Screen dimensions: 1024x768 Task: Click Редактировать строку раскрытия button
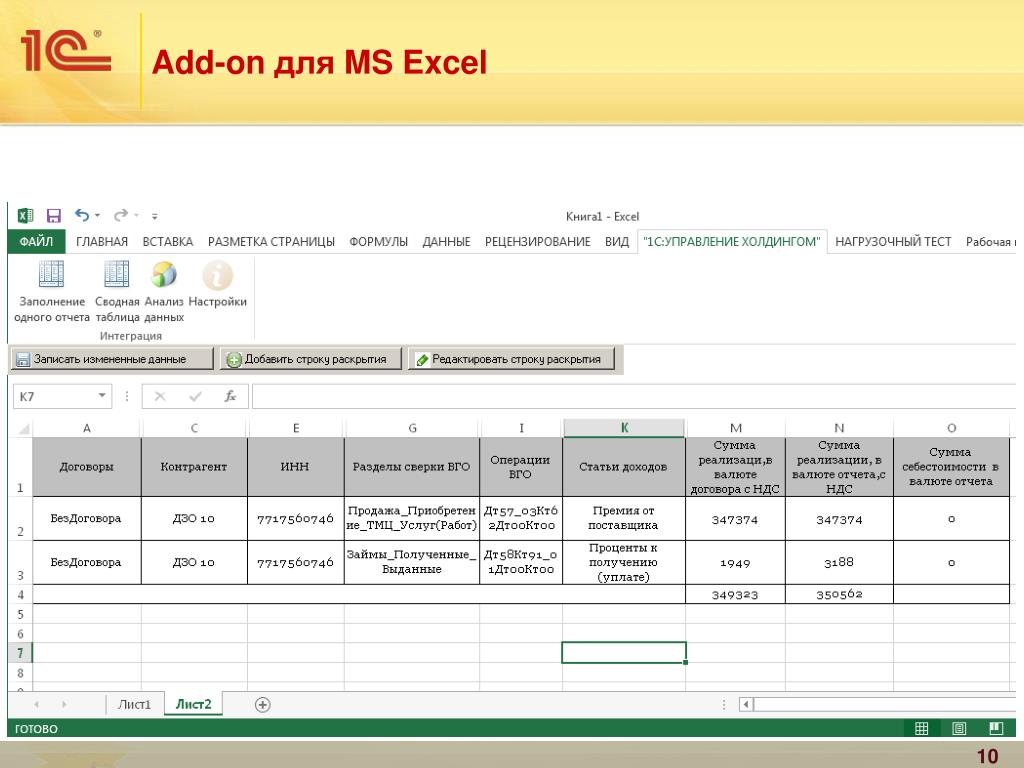point(511,359)
